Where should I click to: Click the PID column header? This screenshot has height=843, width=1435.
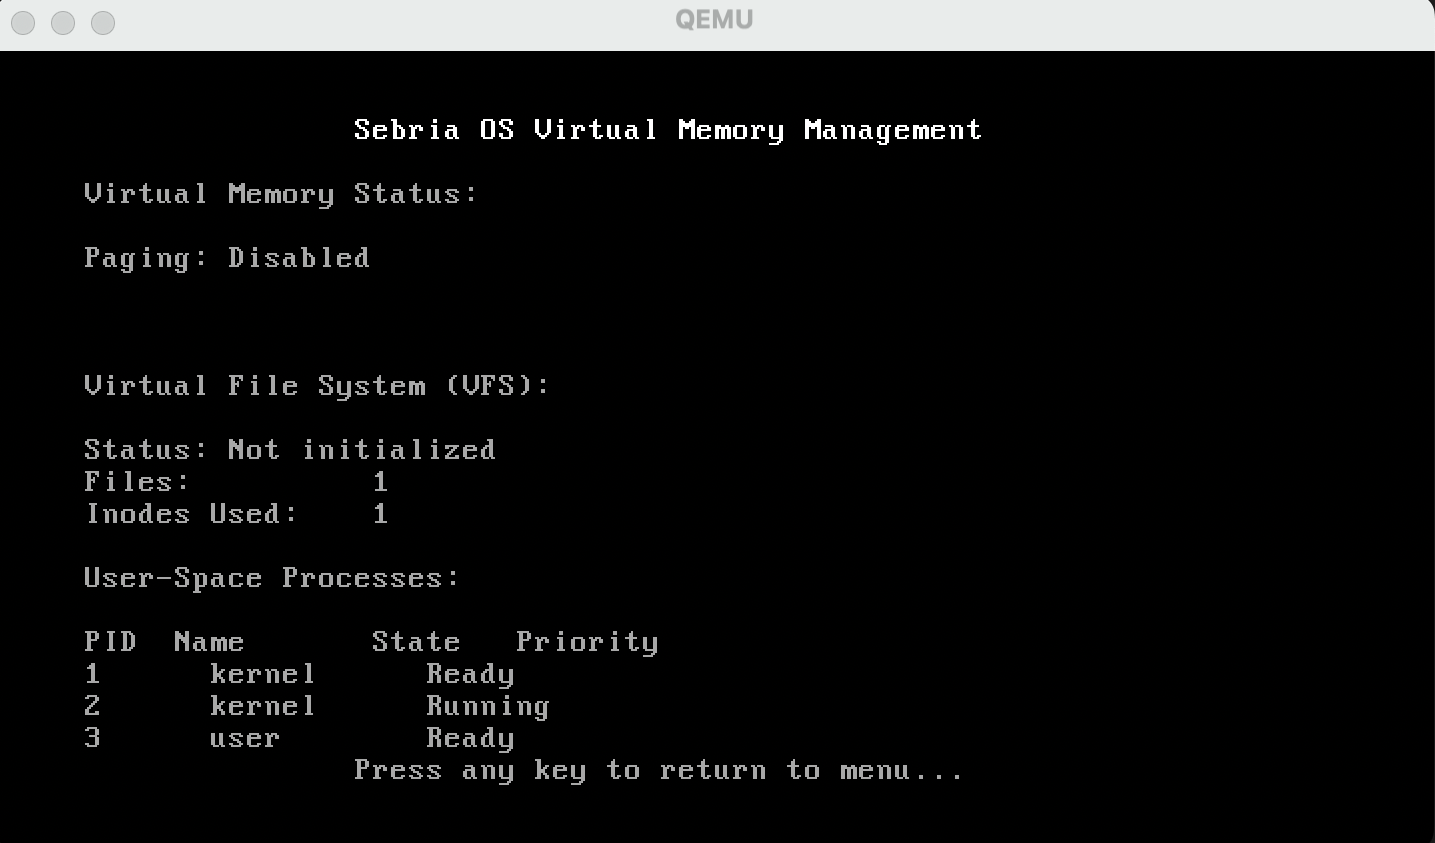[111, 641]
